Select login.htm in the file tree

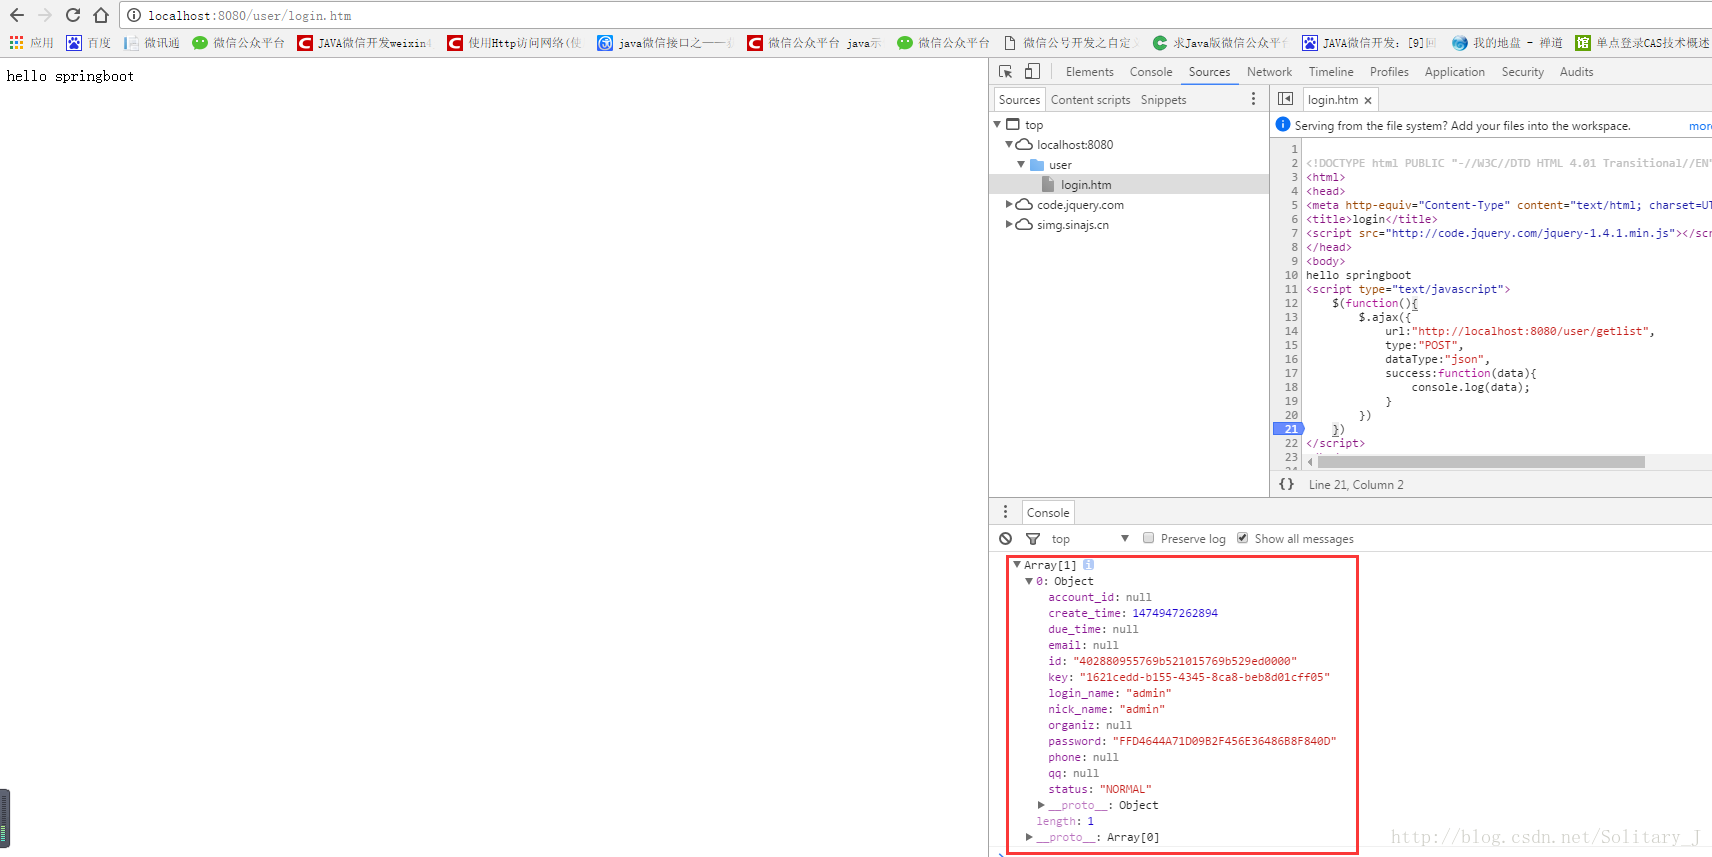(1086, 185)
